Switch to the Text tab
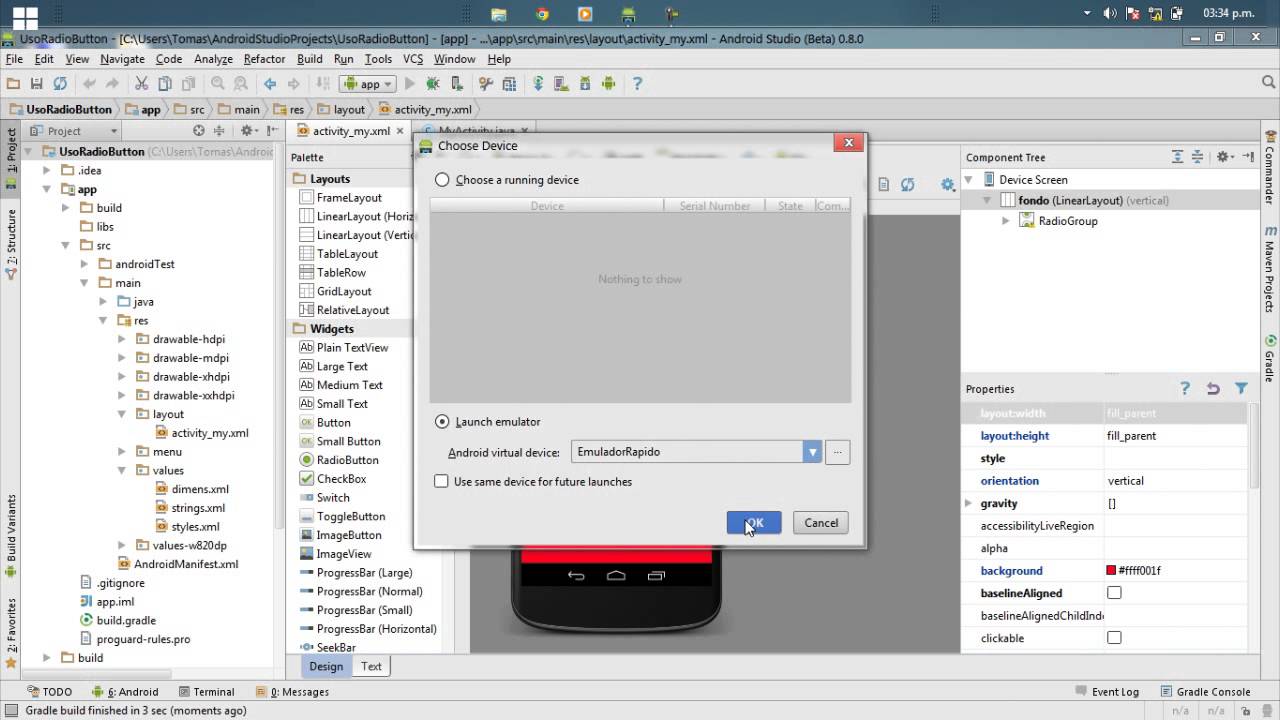This screenshot has width=1280, height=720. [371, 666]
